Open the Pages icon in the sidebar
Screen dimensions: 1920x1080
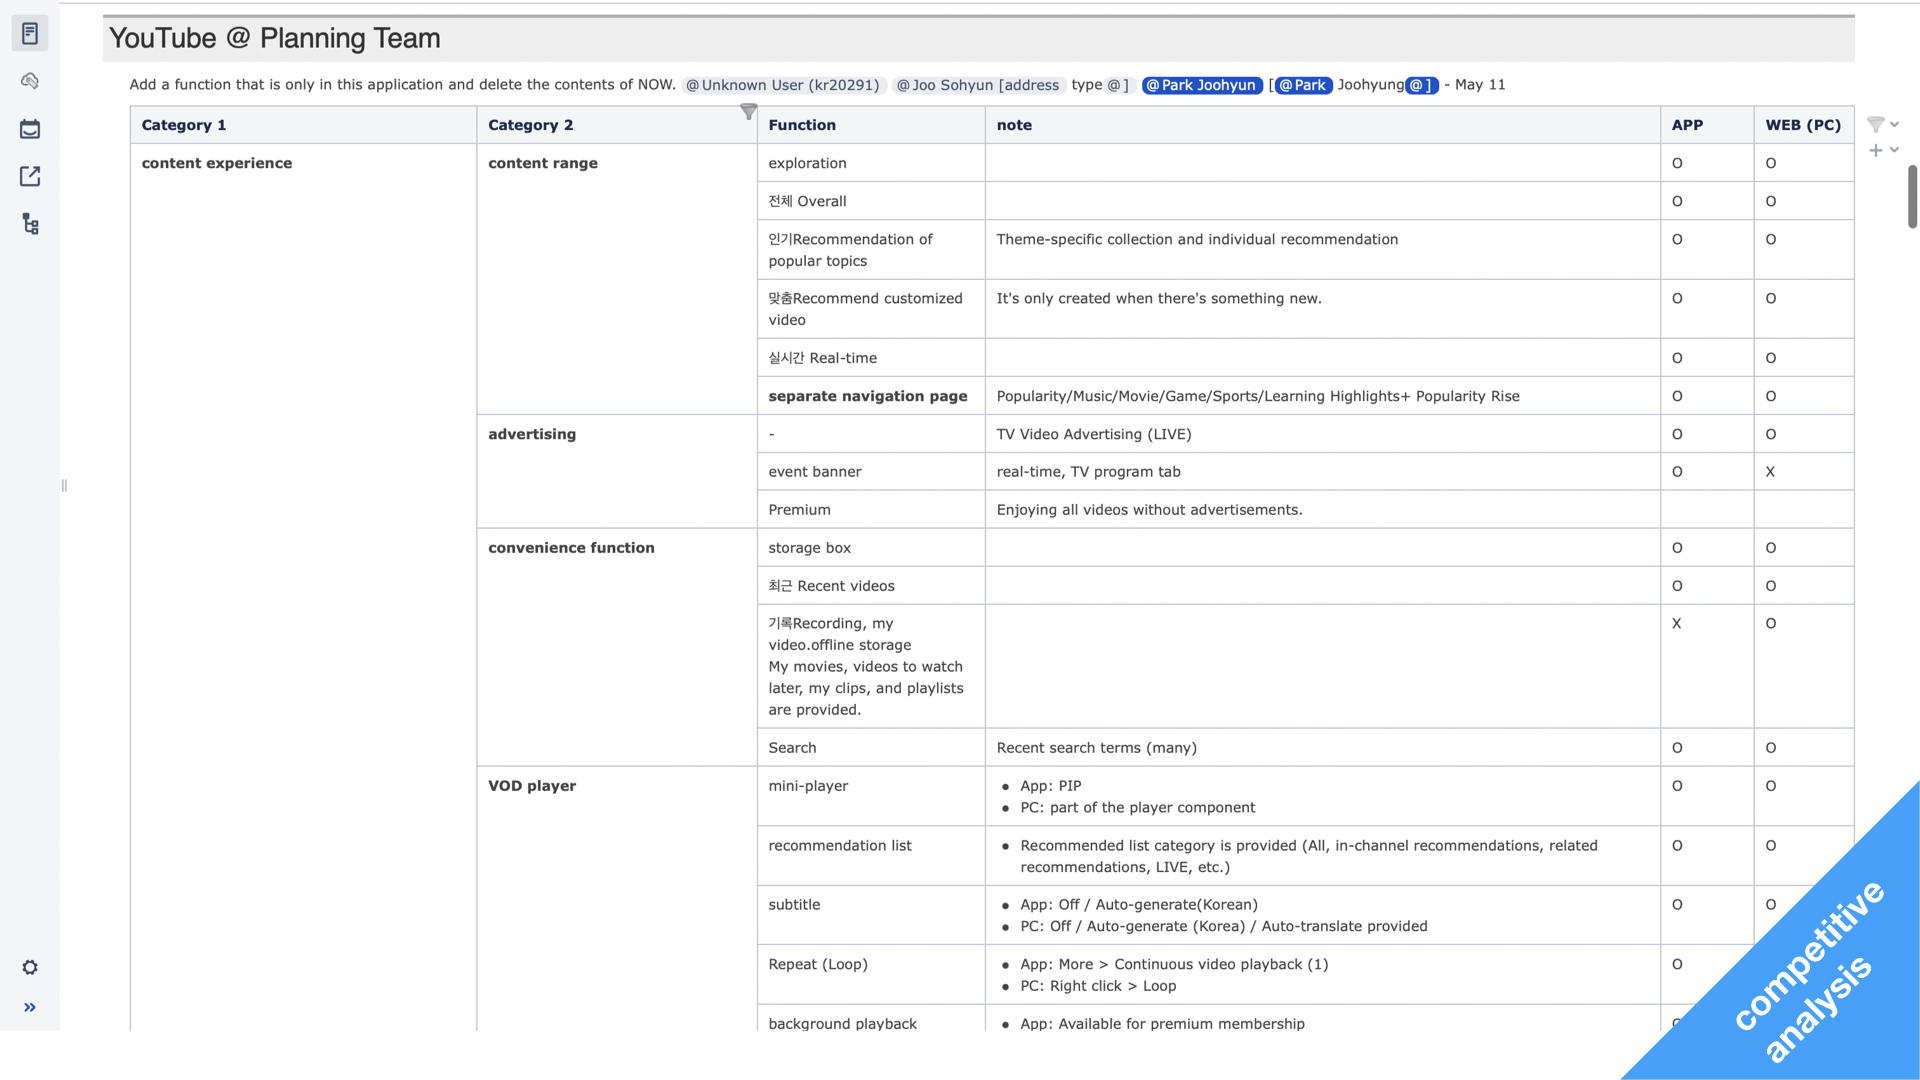[30, 33]
